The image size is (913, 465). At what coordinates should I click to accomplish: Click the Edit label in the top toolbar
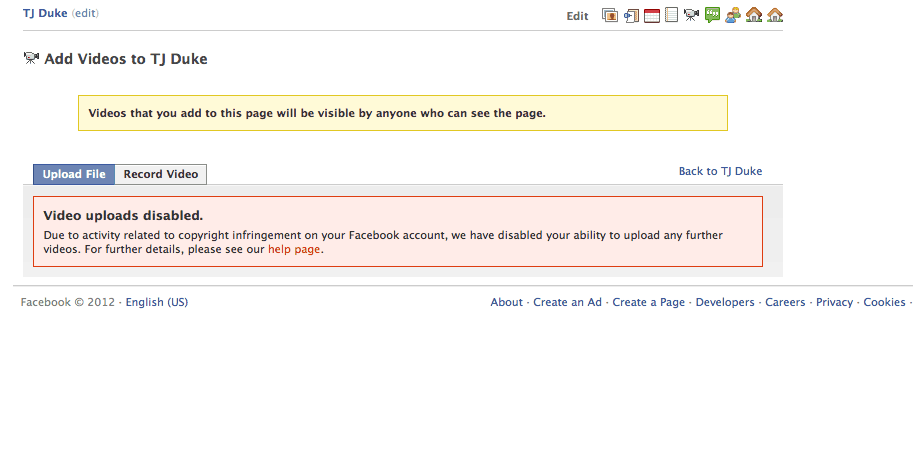click(x=578, y=16)
